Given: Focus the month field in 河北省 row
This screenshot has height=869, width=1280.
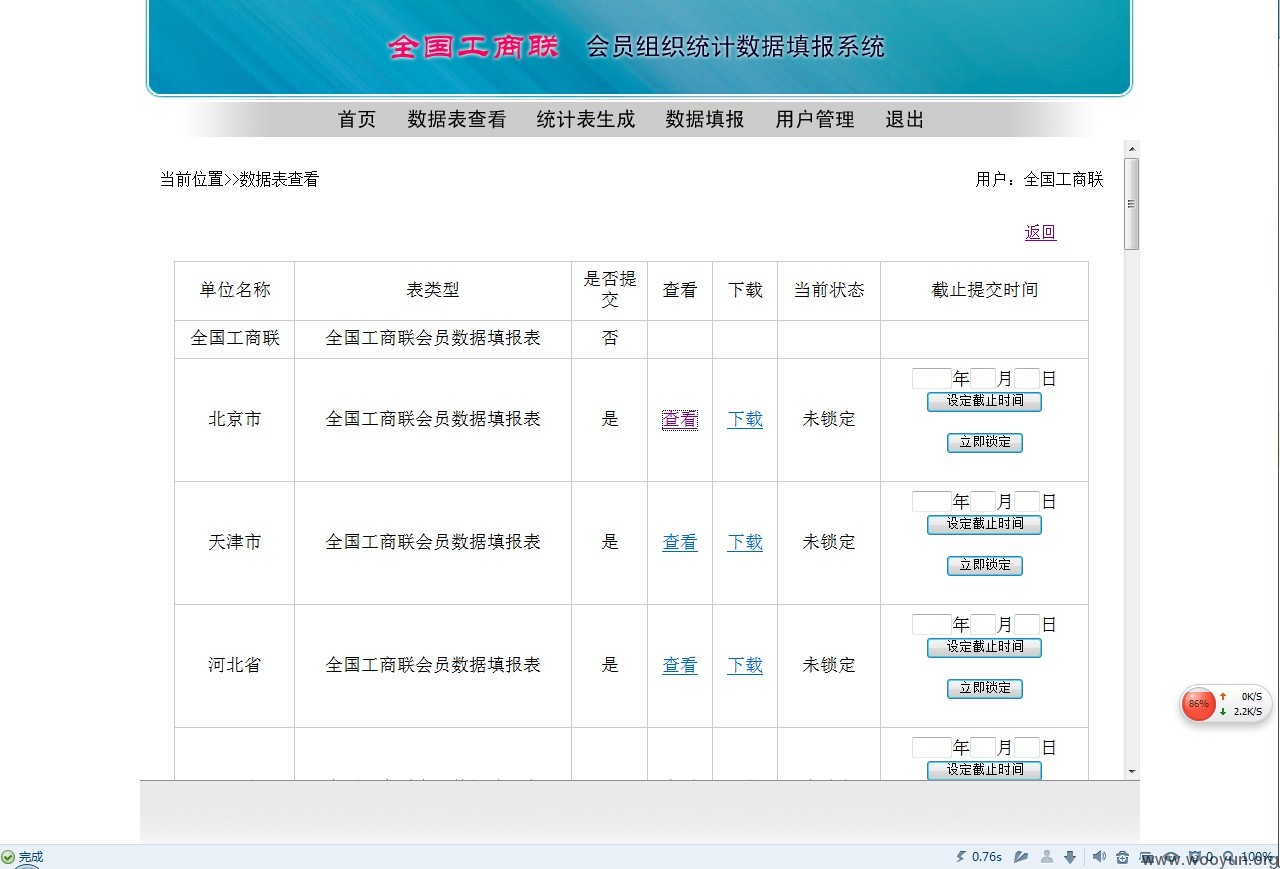Looking at the screenshot, I should tap(983, 625).
